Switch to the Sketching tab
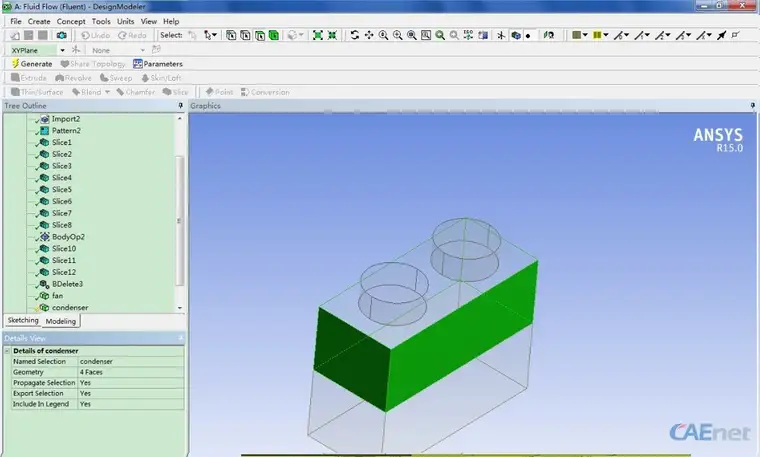 tap(23, 320)
